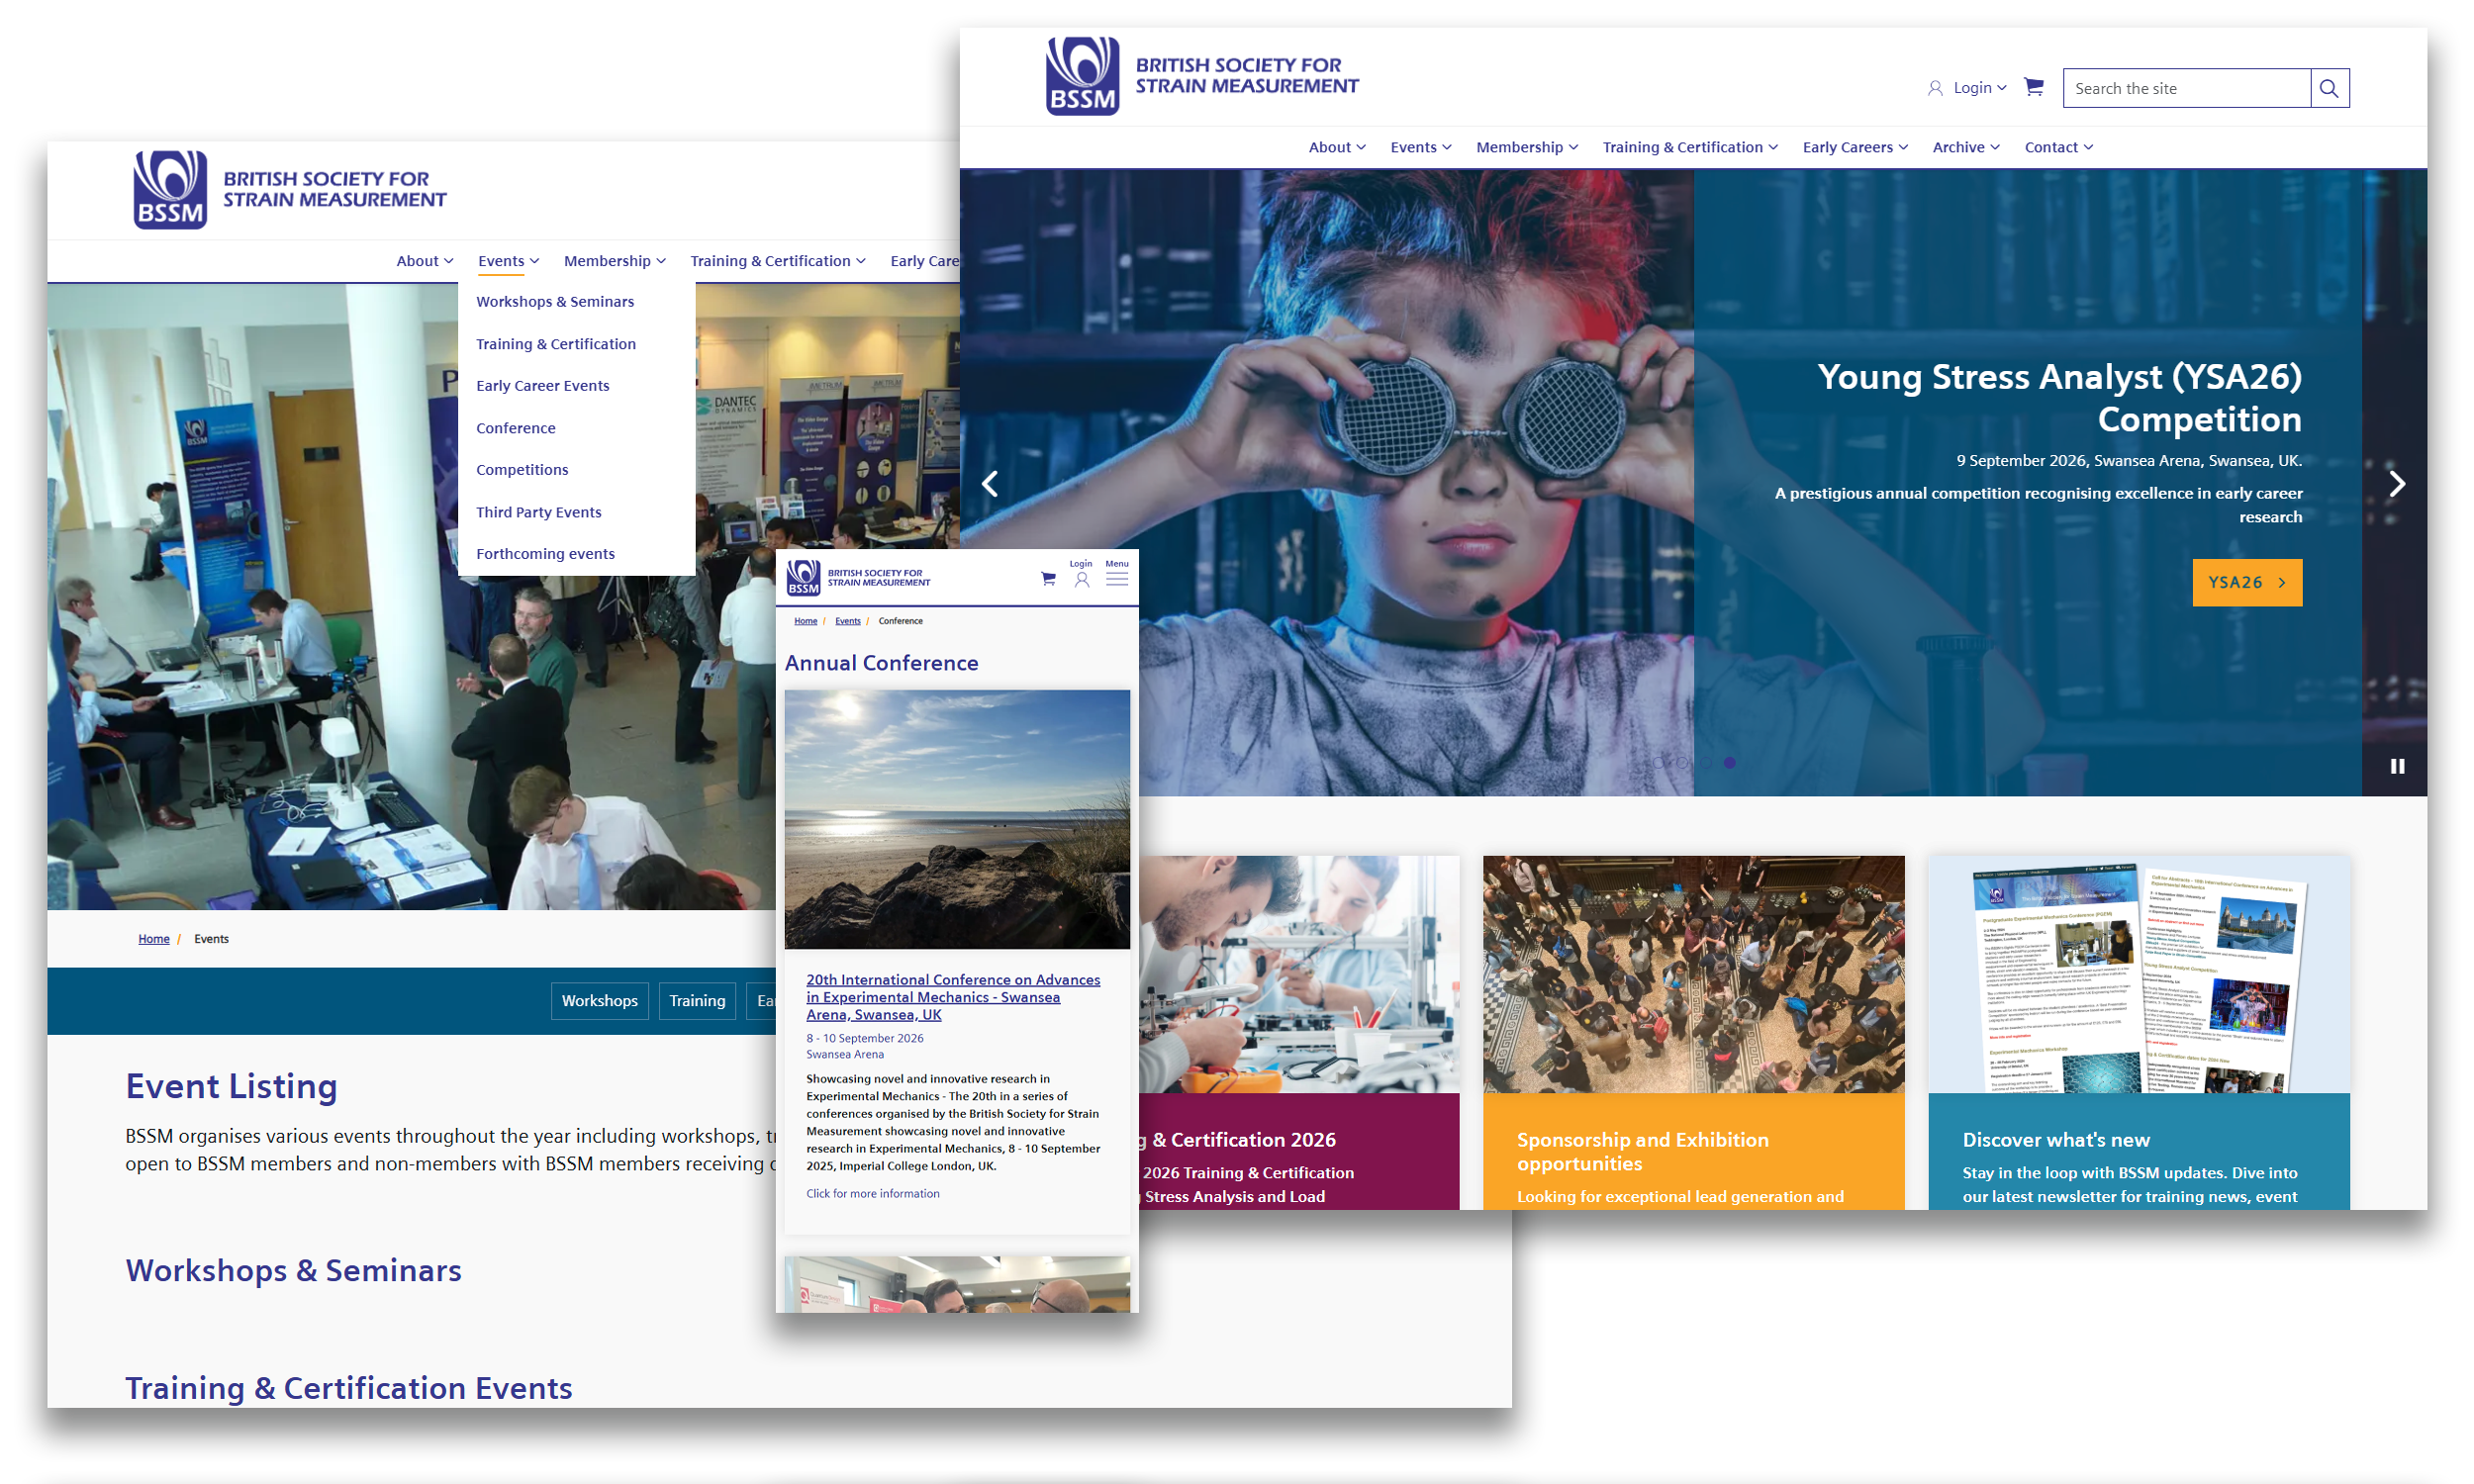Image resolution: width=2474 pixels, height=1484 pixels.
Task: Click the mobile view cart icon
Action: [x=1048, y=579]
